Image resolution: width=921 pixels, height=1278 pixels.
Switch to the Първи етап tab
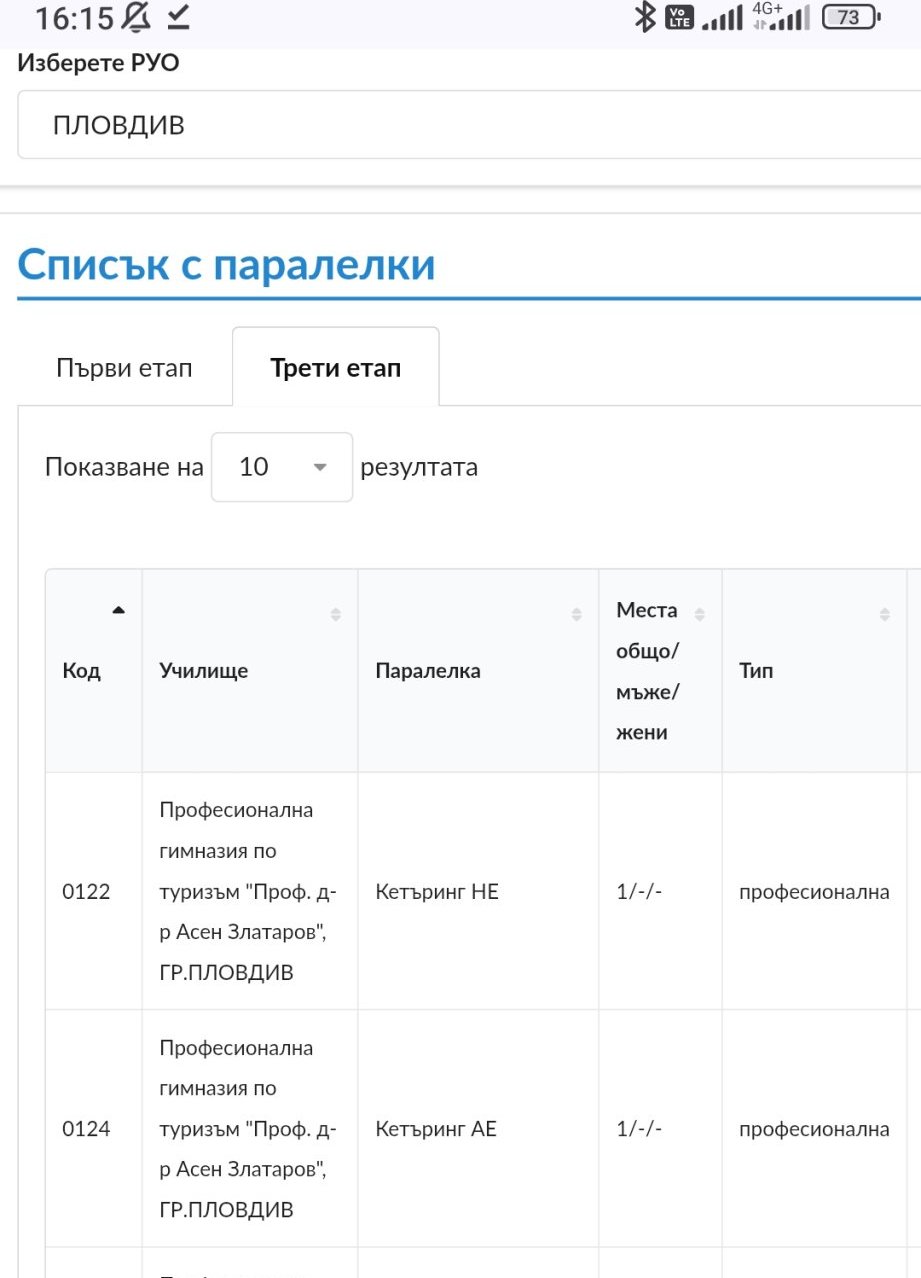pos(124,368)
